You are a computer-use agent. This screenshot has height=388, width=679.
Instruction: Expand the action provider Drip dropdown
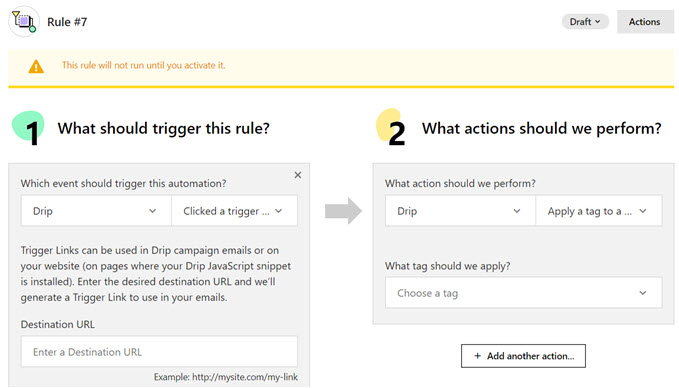pos(460,211)
